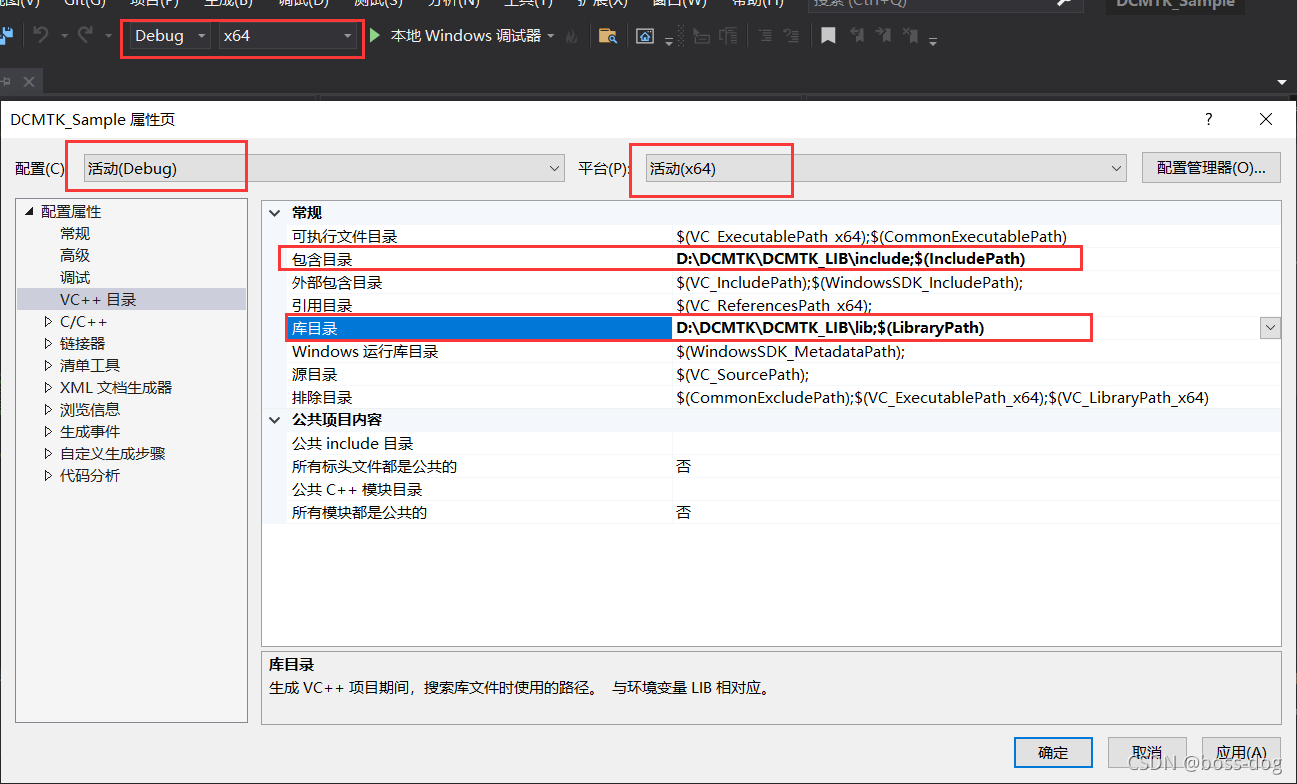Viewport: 1297px width, 784px height.
Task: Collapse the 常规 property section
Action: [x=276, y=213]
